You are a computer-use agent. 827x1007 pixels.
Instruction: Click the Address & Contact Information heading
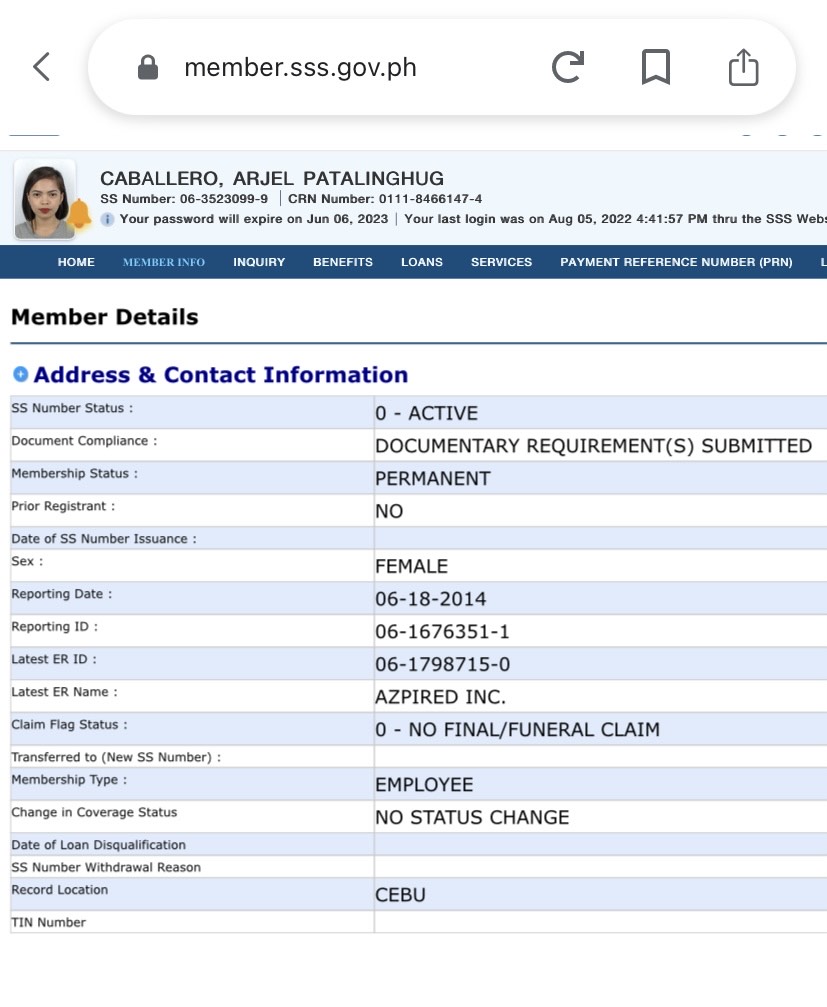220,375
